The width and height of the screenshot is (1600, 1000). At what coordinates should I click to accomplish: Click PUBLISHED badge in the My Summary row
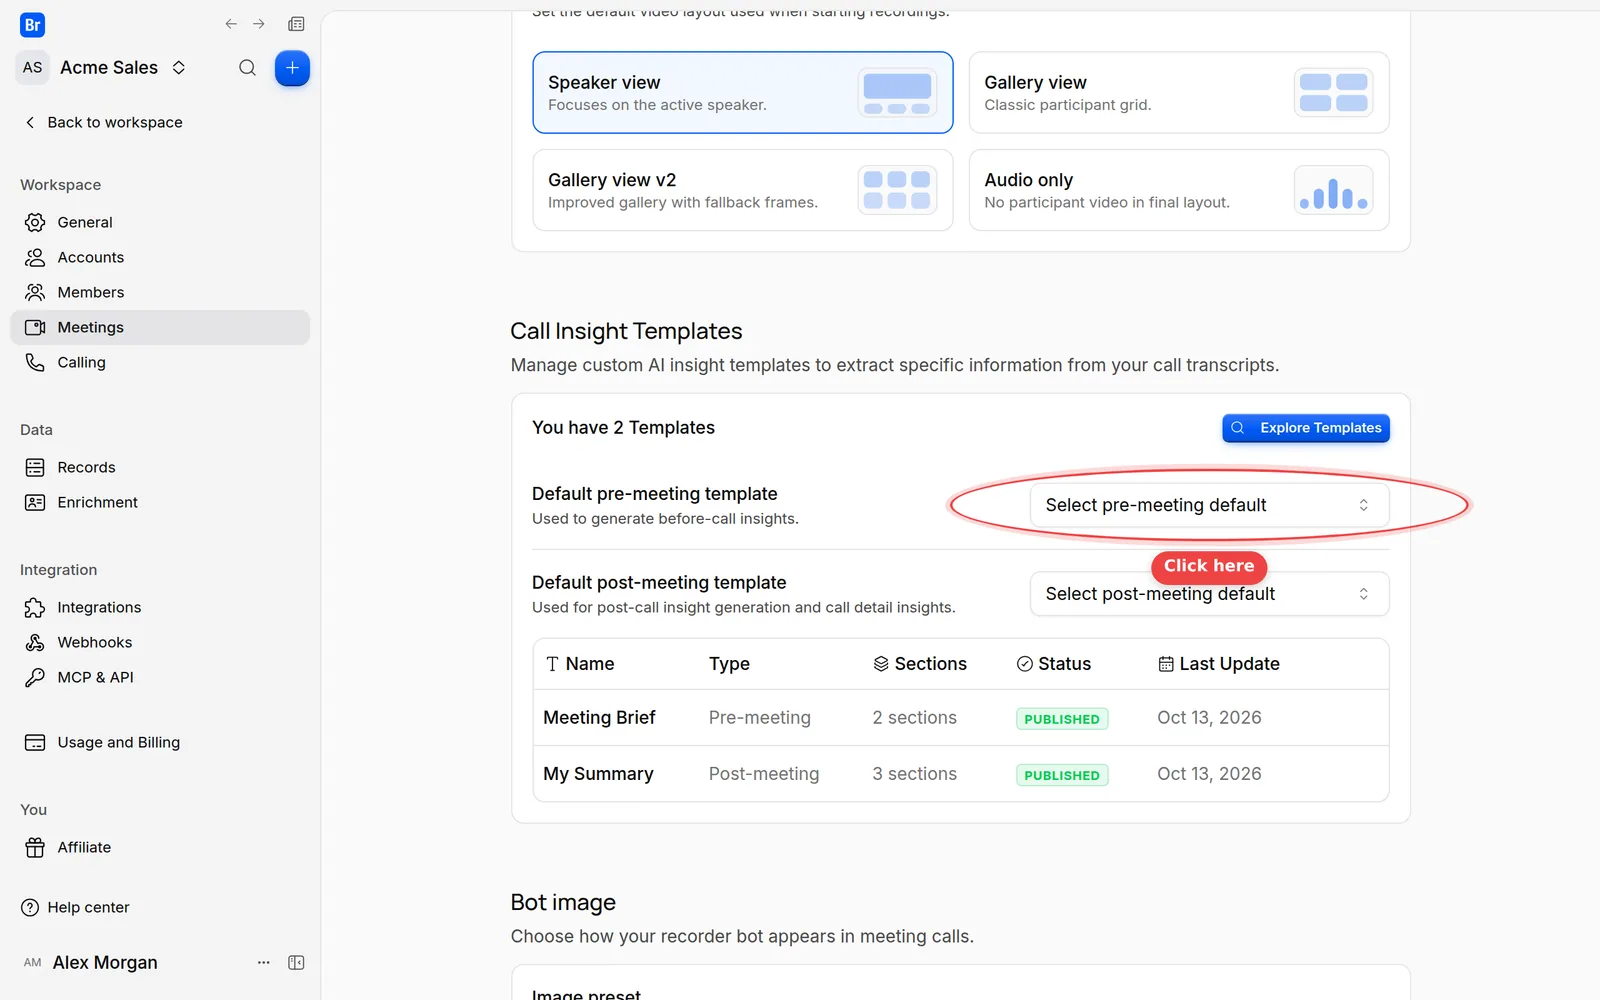tap(1062, 775)
